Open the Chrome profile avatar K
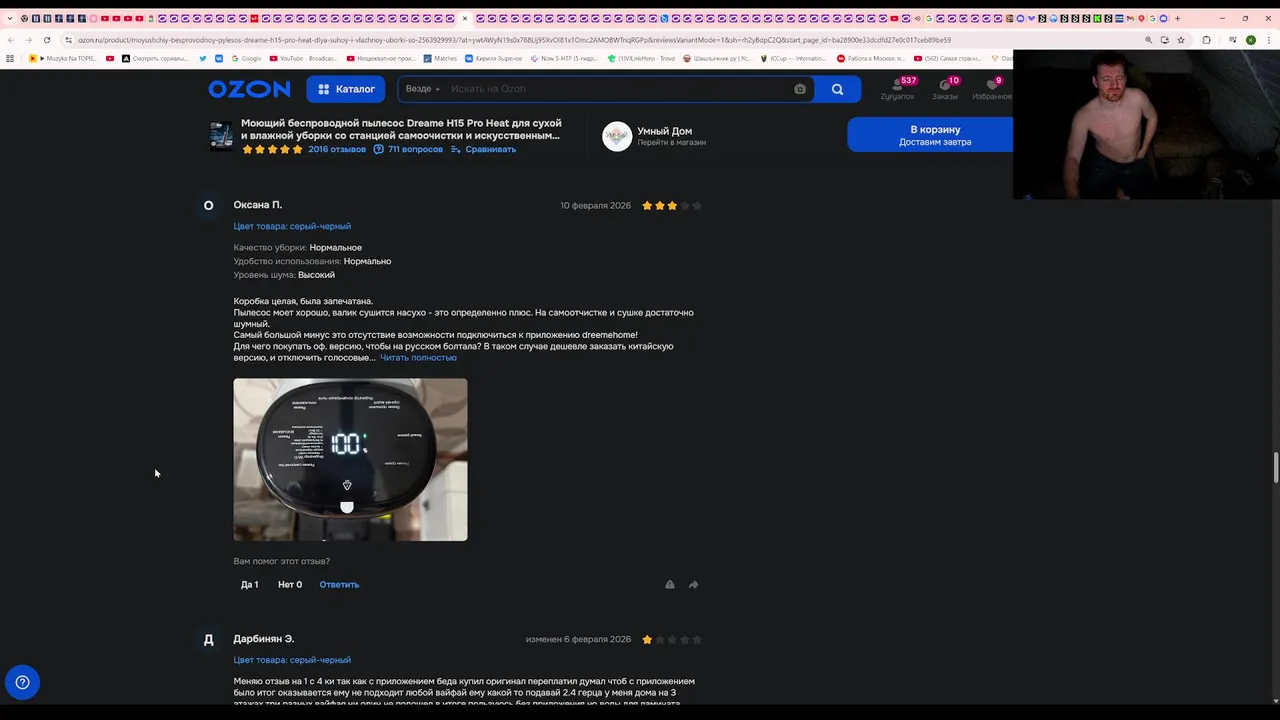1280x720 pixels. [1251, 40]
